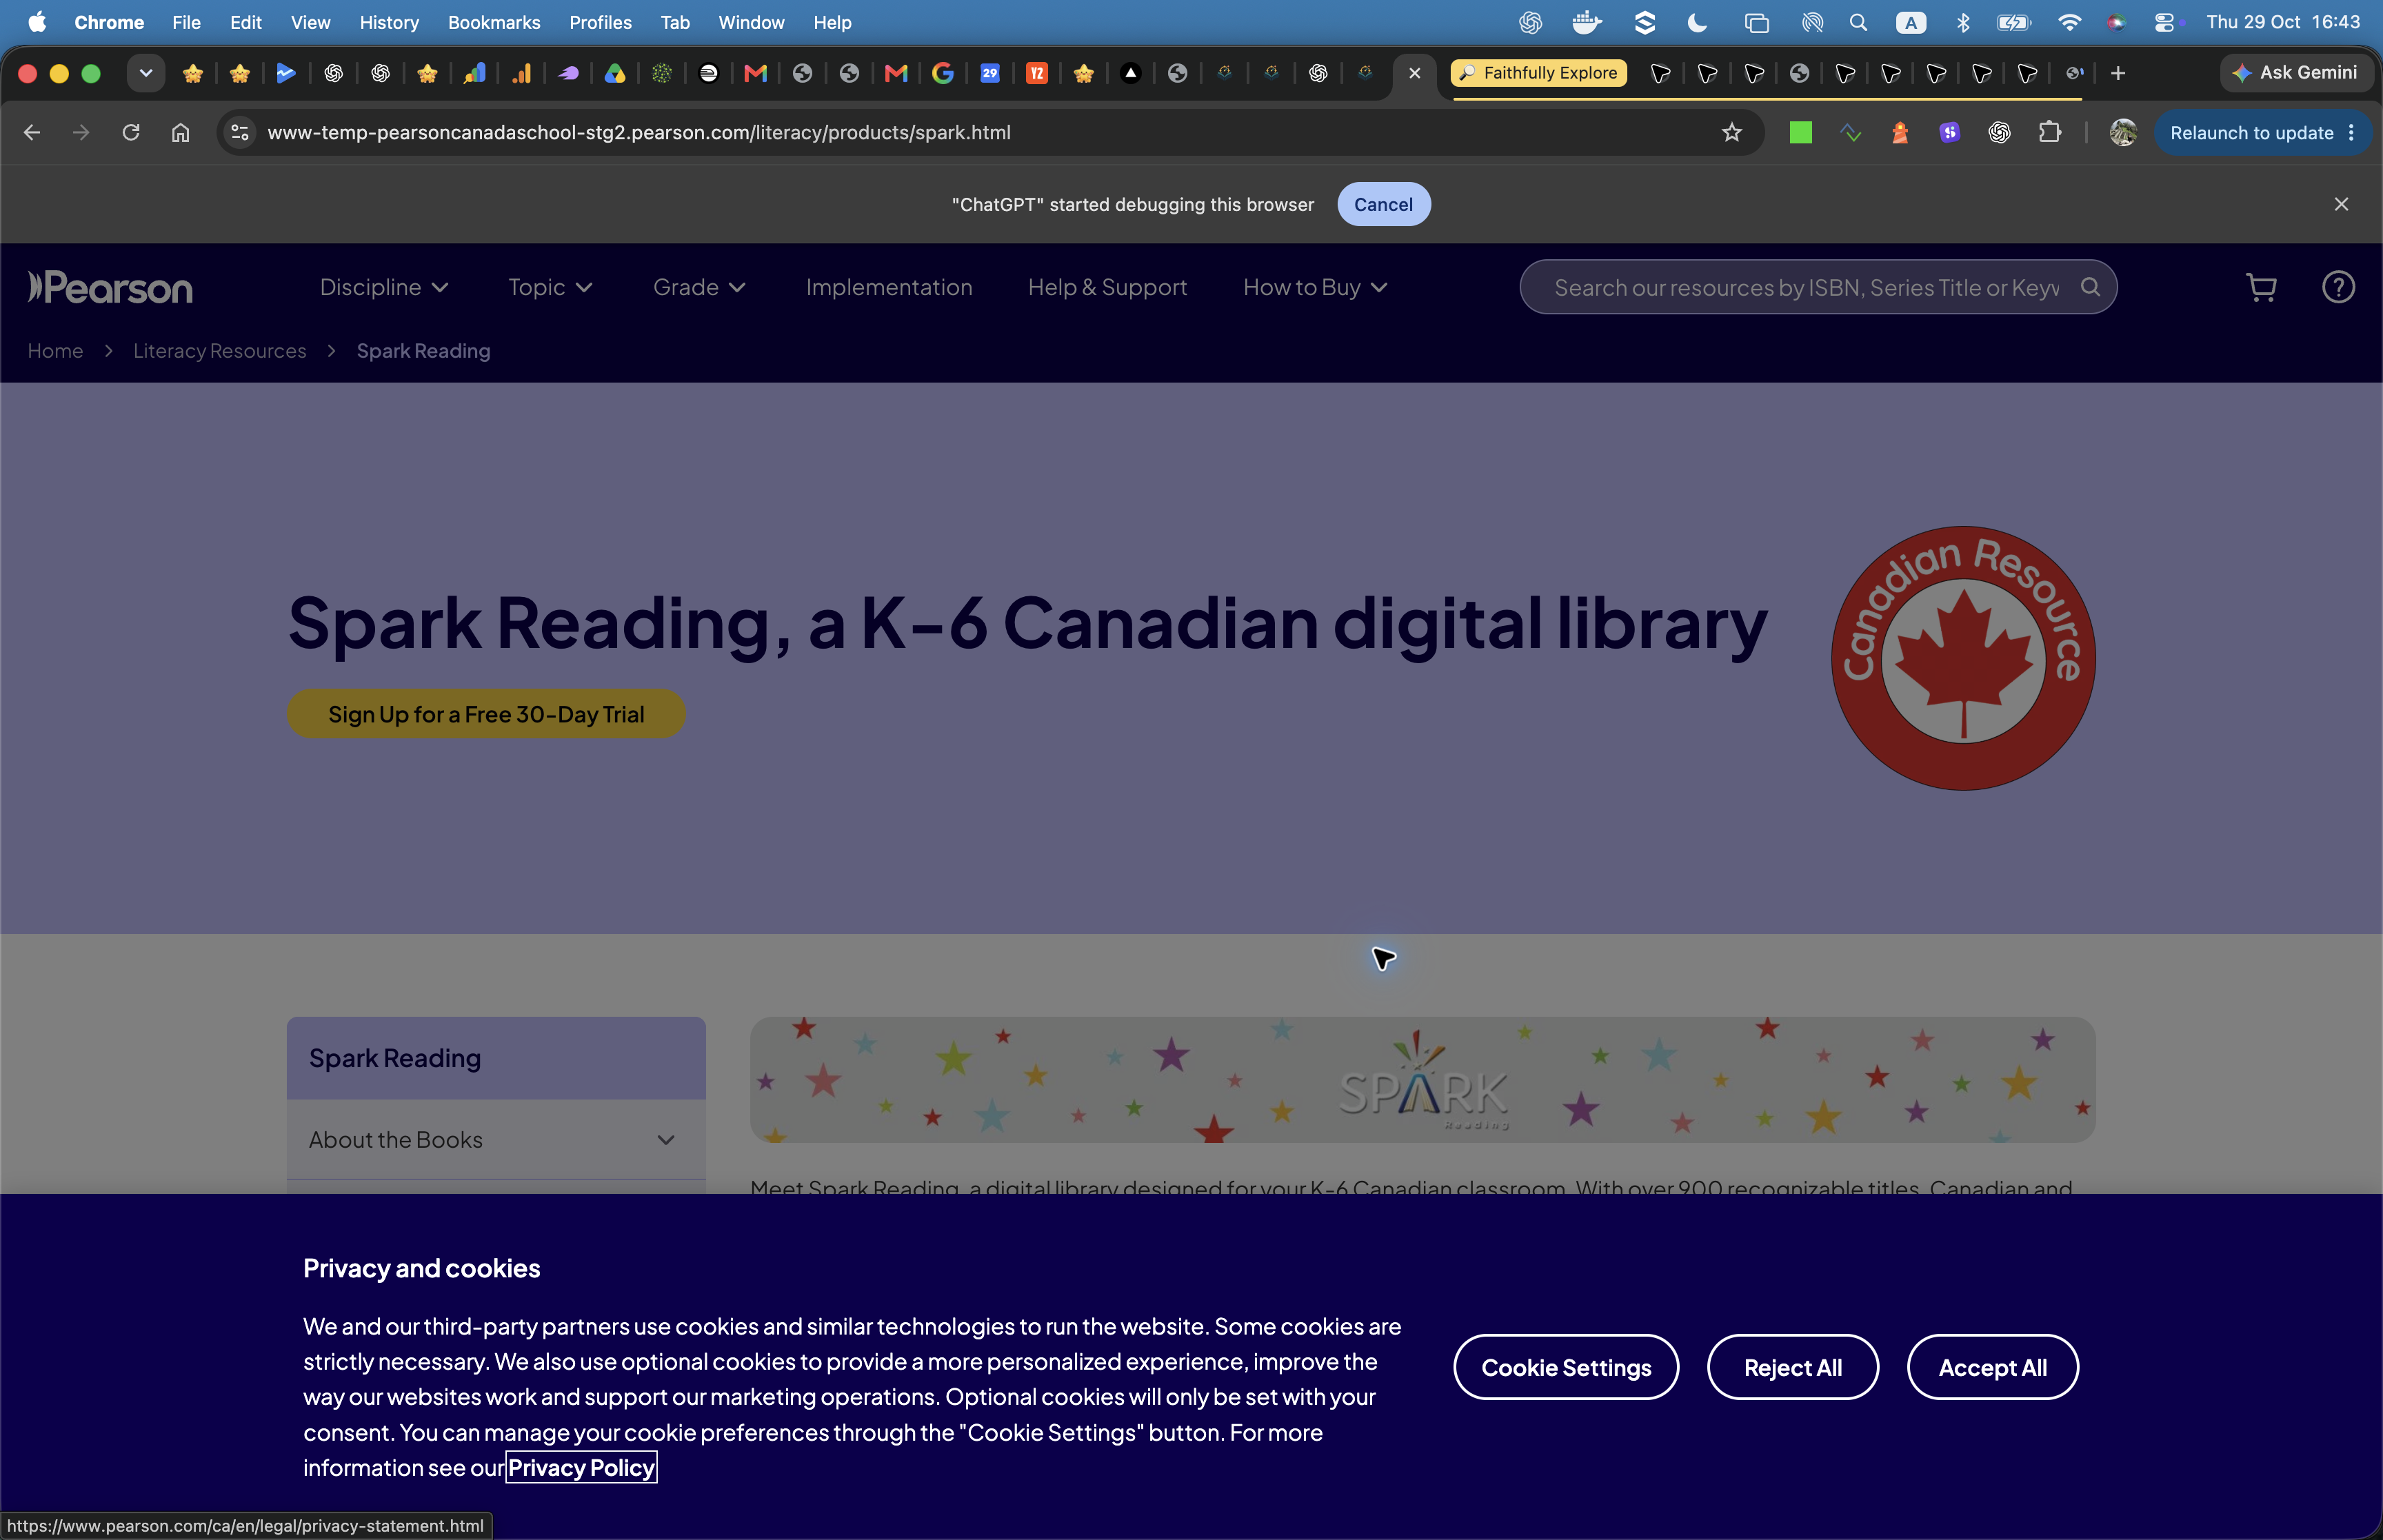Image resolution: width=2383 pixels, height=1540 pixels.
Task: Expand the Discipline dropdown menu
Action: coord(384,288)
